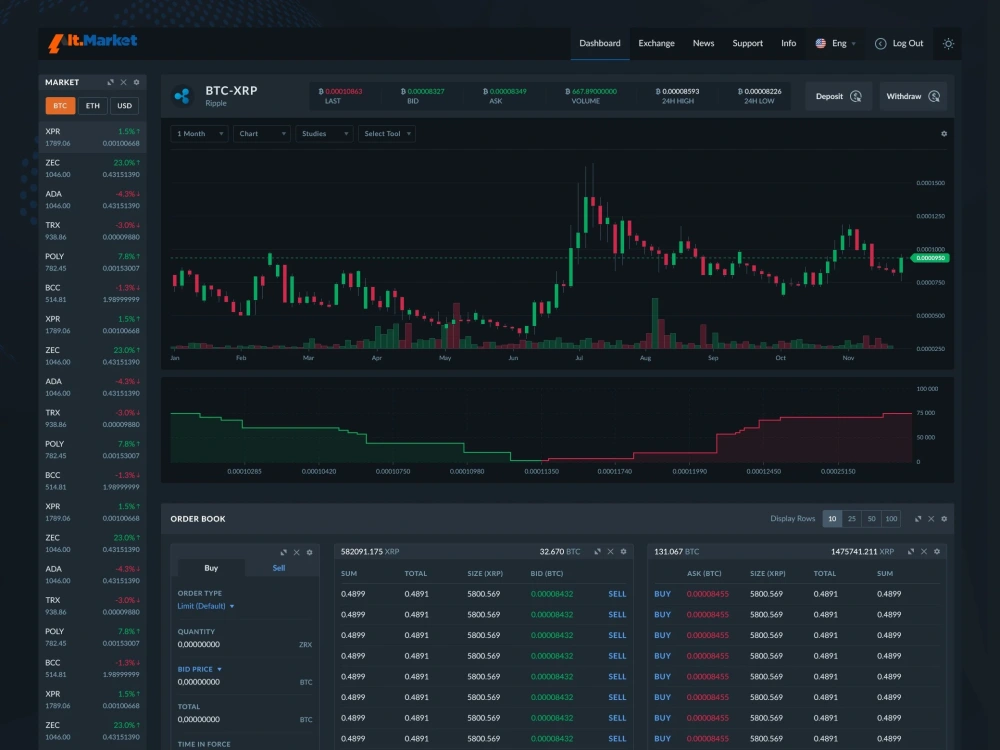
Task: Open the Eng language dropdown
Action: [844, 43]
